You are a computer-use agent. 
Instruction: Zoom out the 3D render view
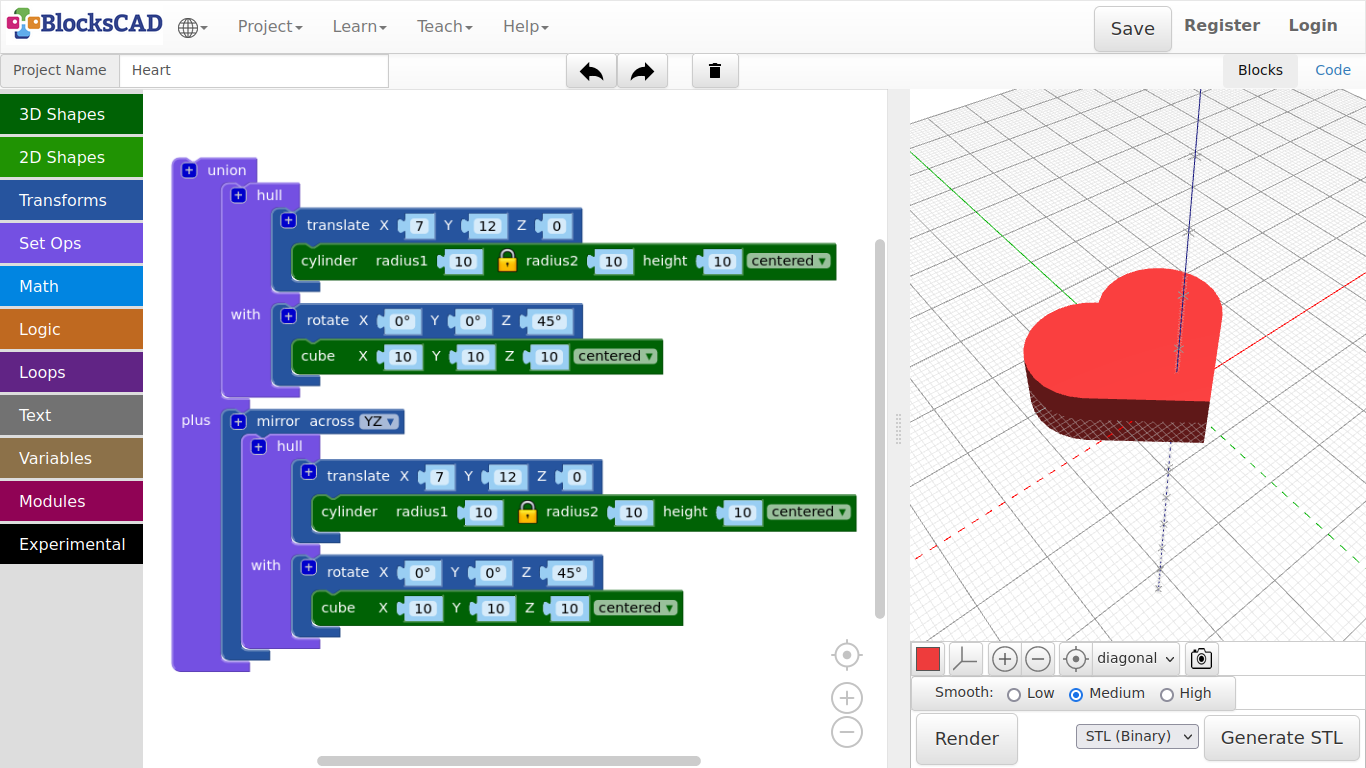[x=1038, y=659]
